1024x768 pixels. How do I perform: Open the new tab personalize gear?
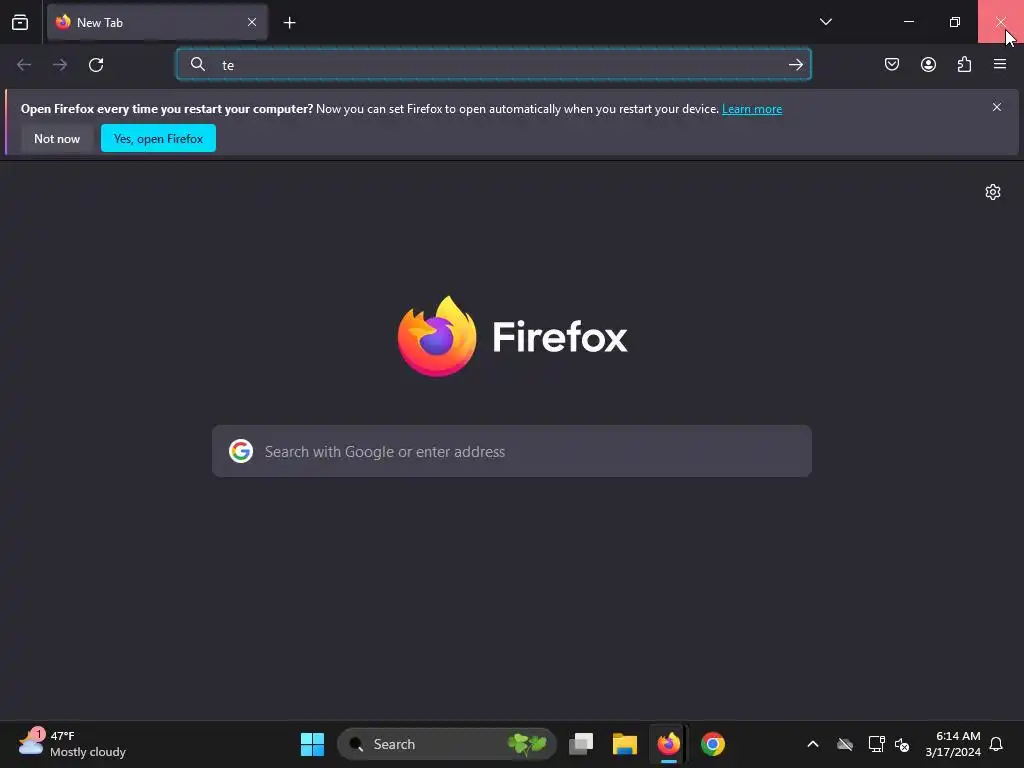click(993, 192)
